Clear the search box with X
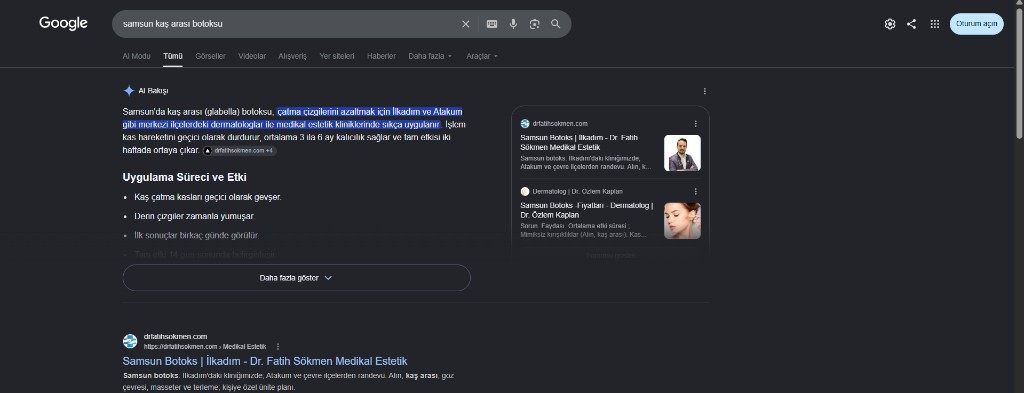This screenshot has width=1024, height=393. 466,24
